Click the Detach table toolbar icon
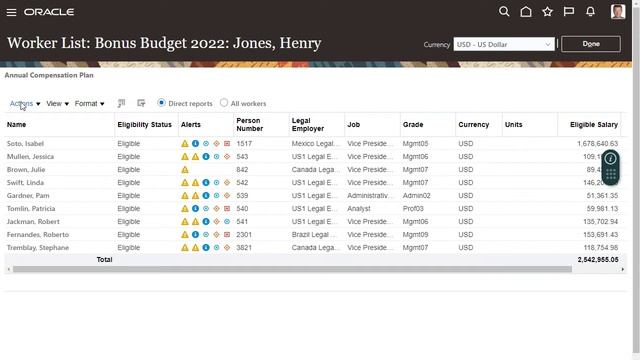This screenshot has width=640, height=360. pyautogui.click(x=141, y=103)
